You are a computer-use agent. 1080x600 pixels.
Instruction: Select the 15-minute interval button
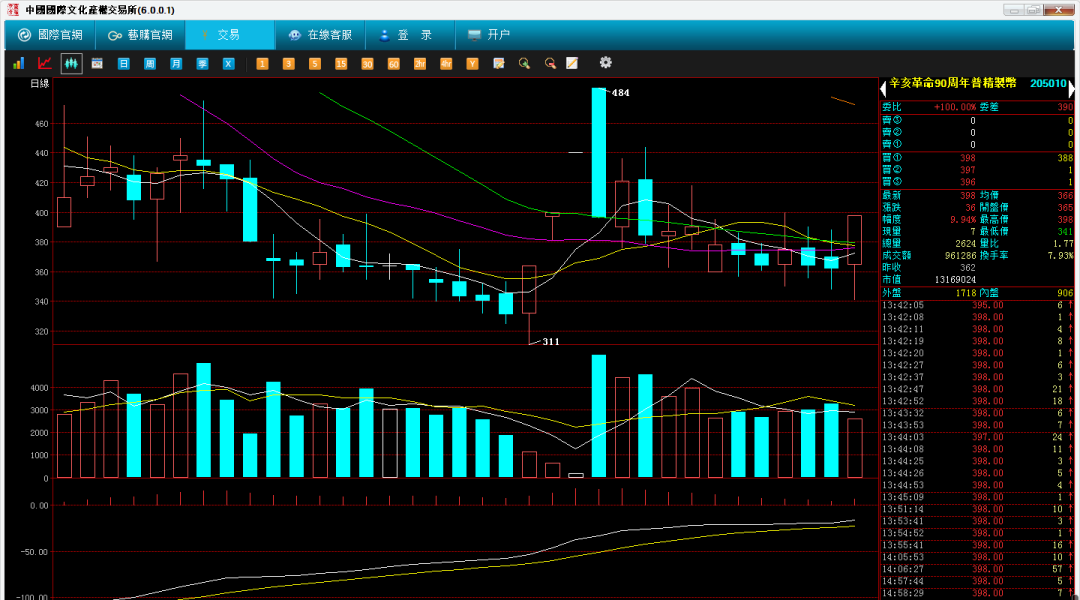point(341,63)
